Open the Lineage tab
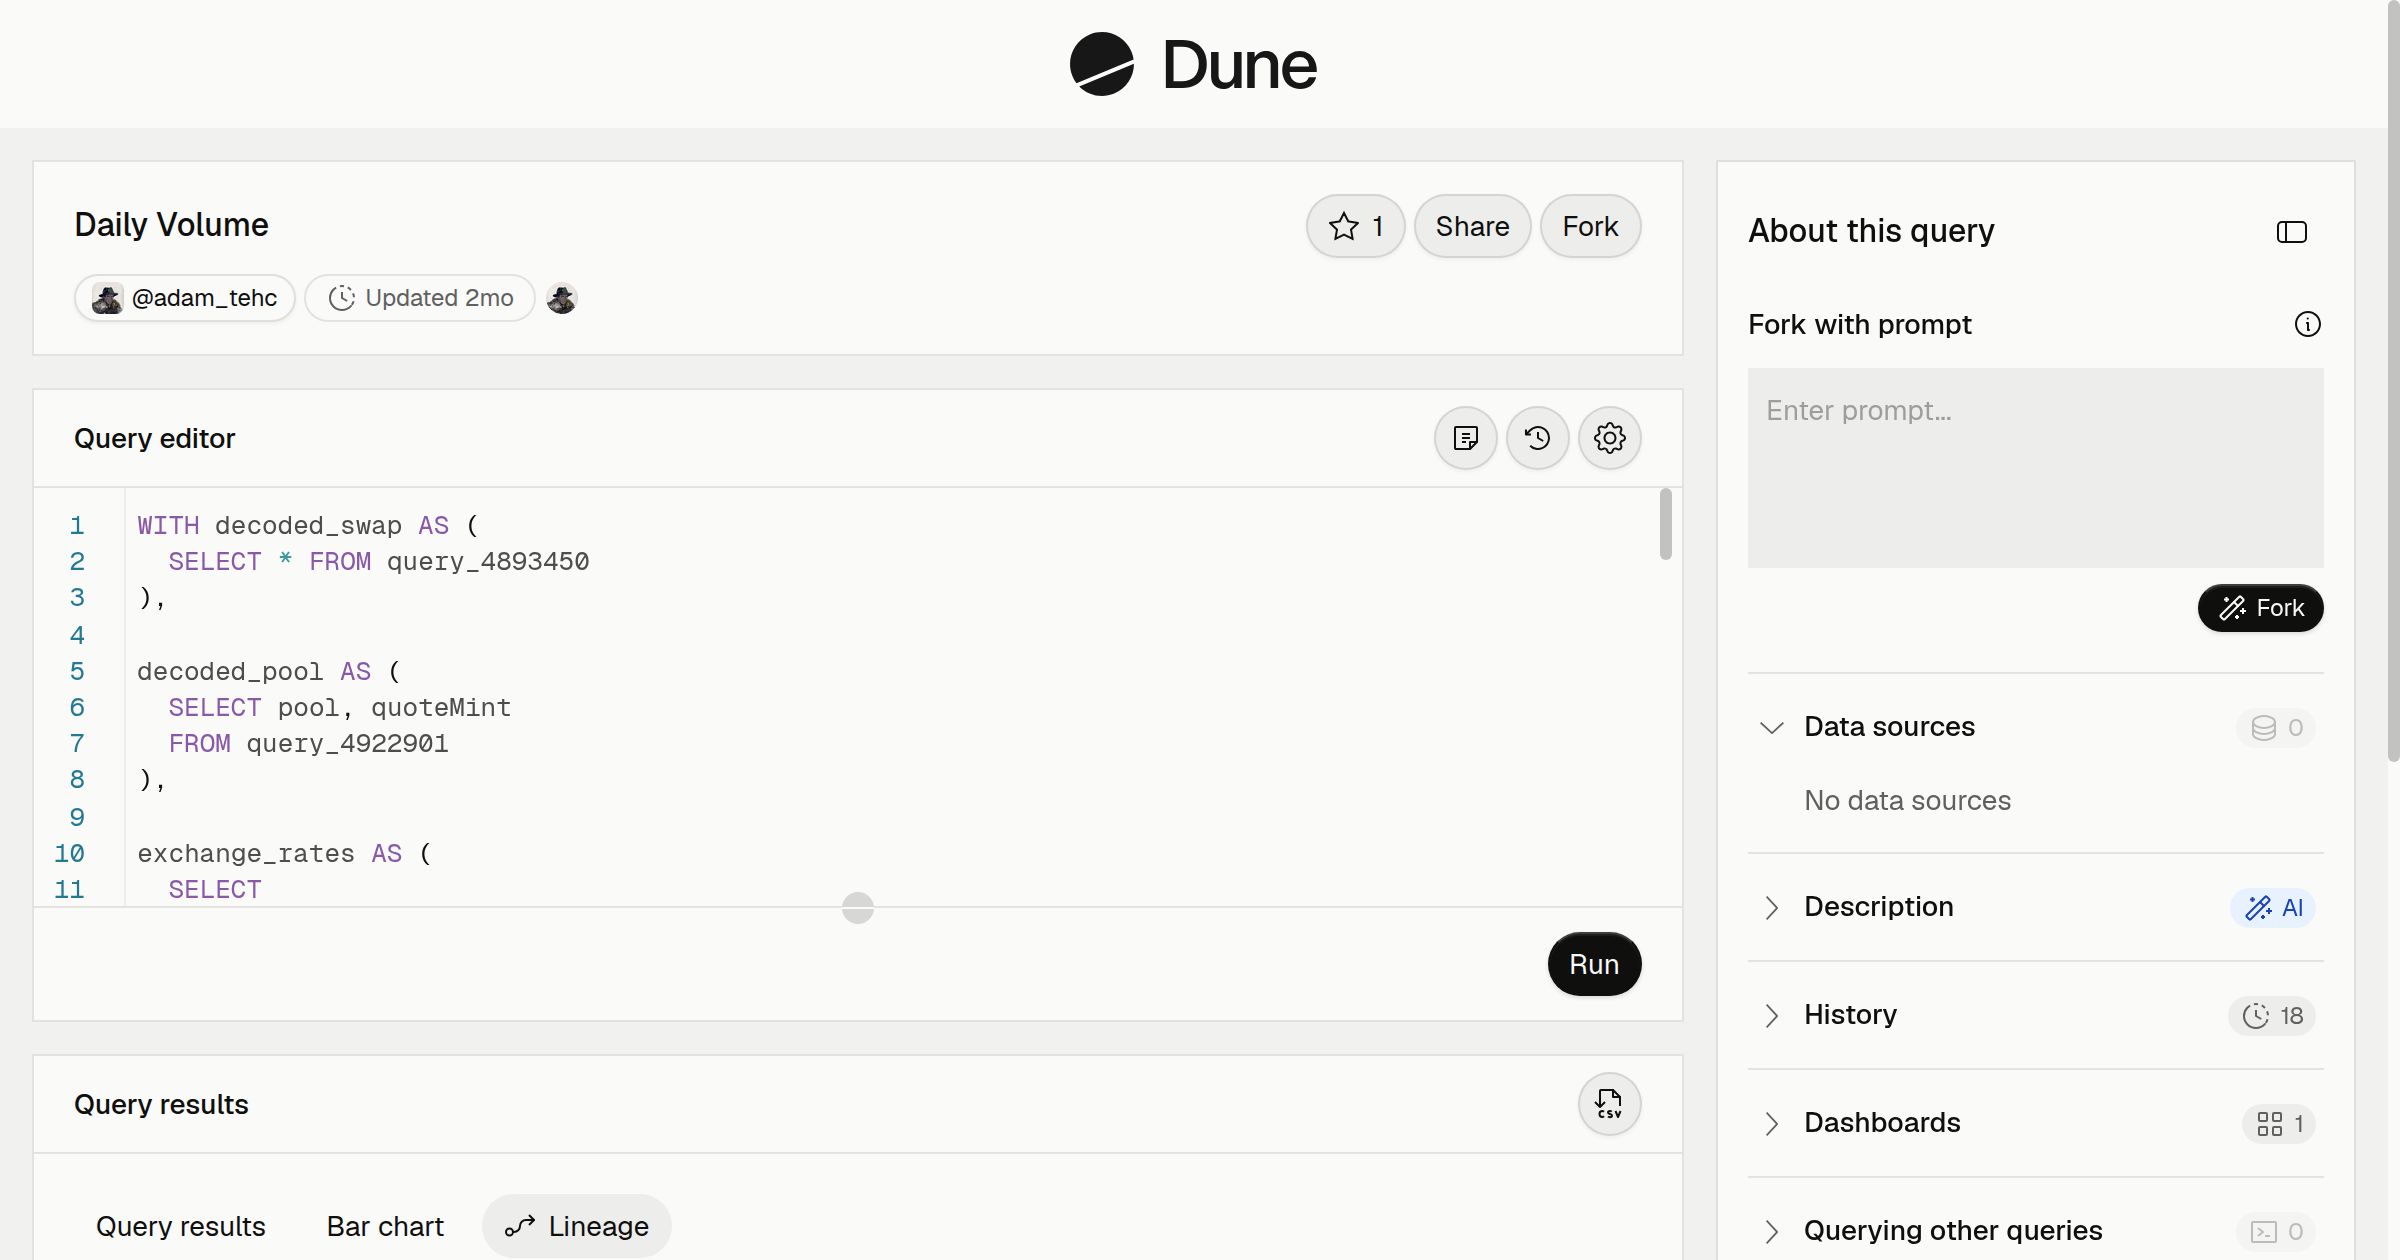This screenshot has height=1260, width=2400. pos(577,1226)
